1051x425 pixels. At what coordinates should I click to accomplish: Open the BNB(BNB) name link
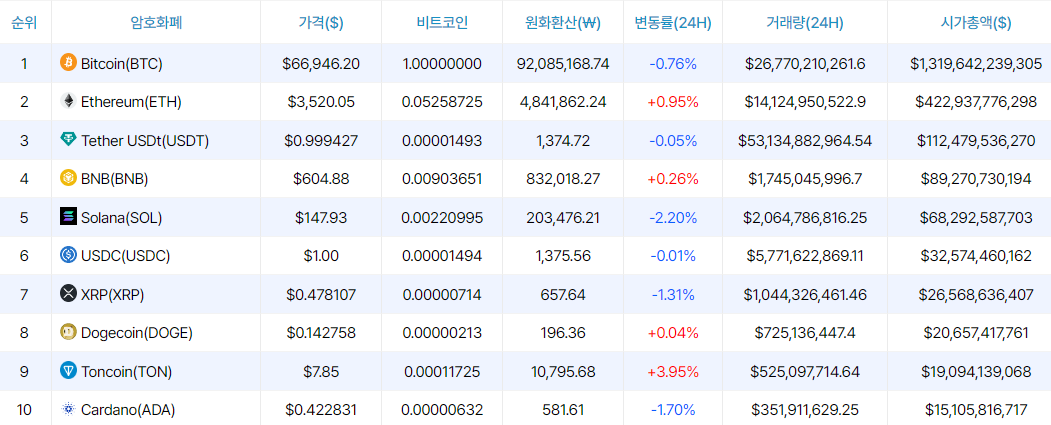[x=115, y=179]
